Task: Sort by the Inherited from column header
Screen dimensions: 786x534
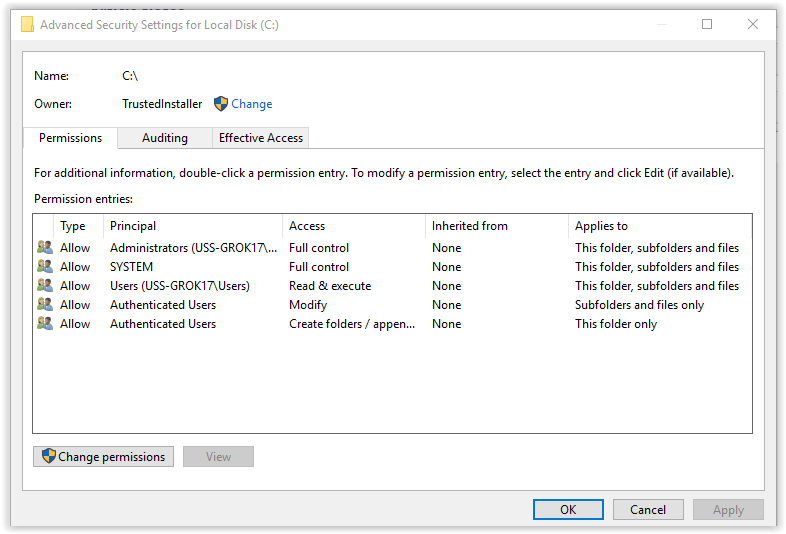Action: click(x=497, y=226)
